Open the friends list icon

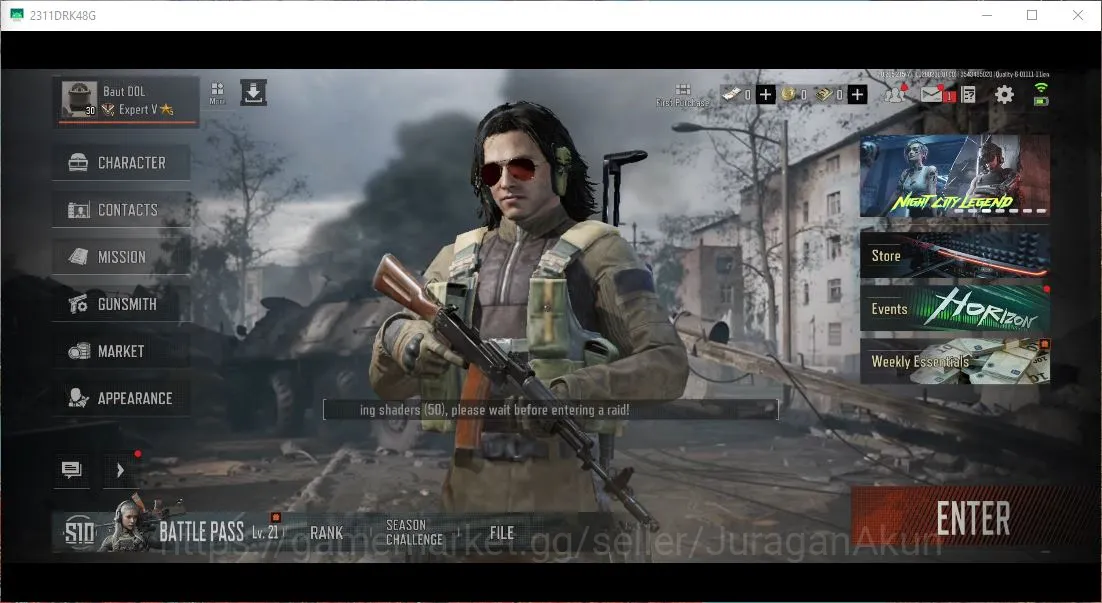pyautogui.click(x=895, y=94)
